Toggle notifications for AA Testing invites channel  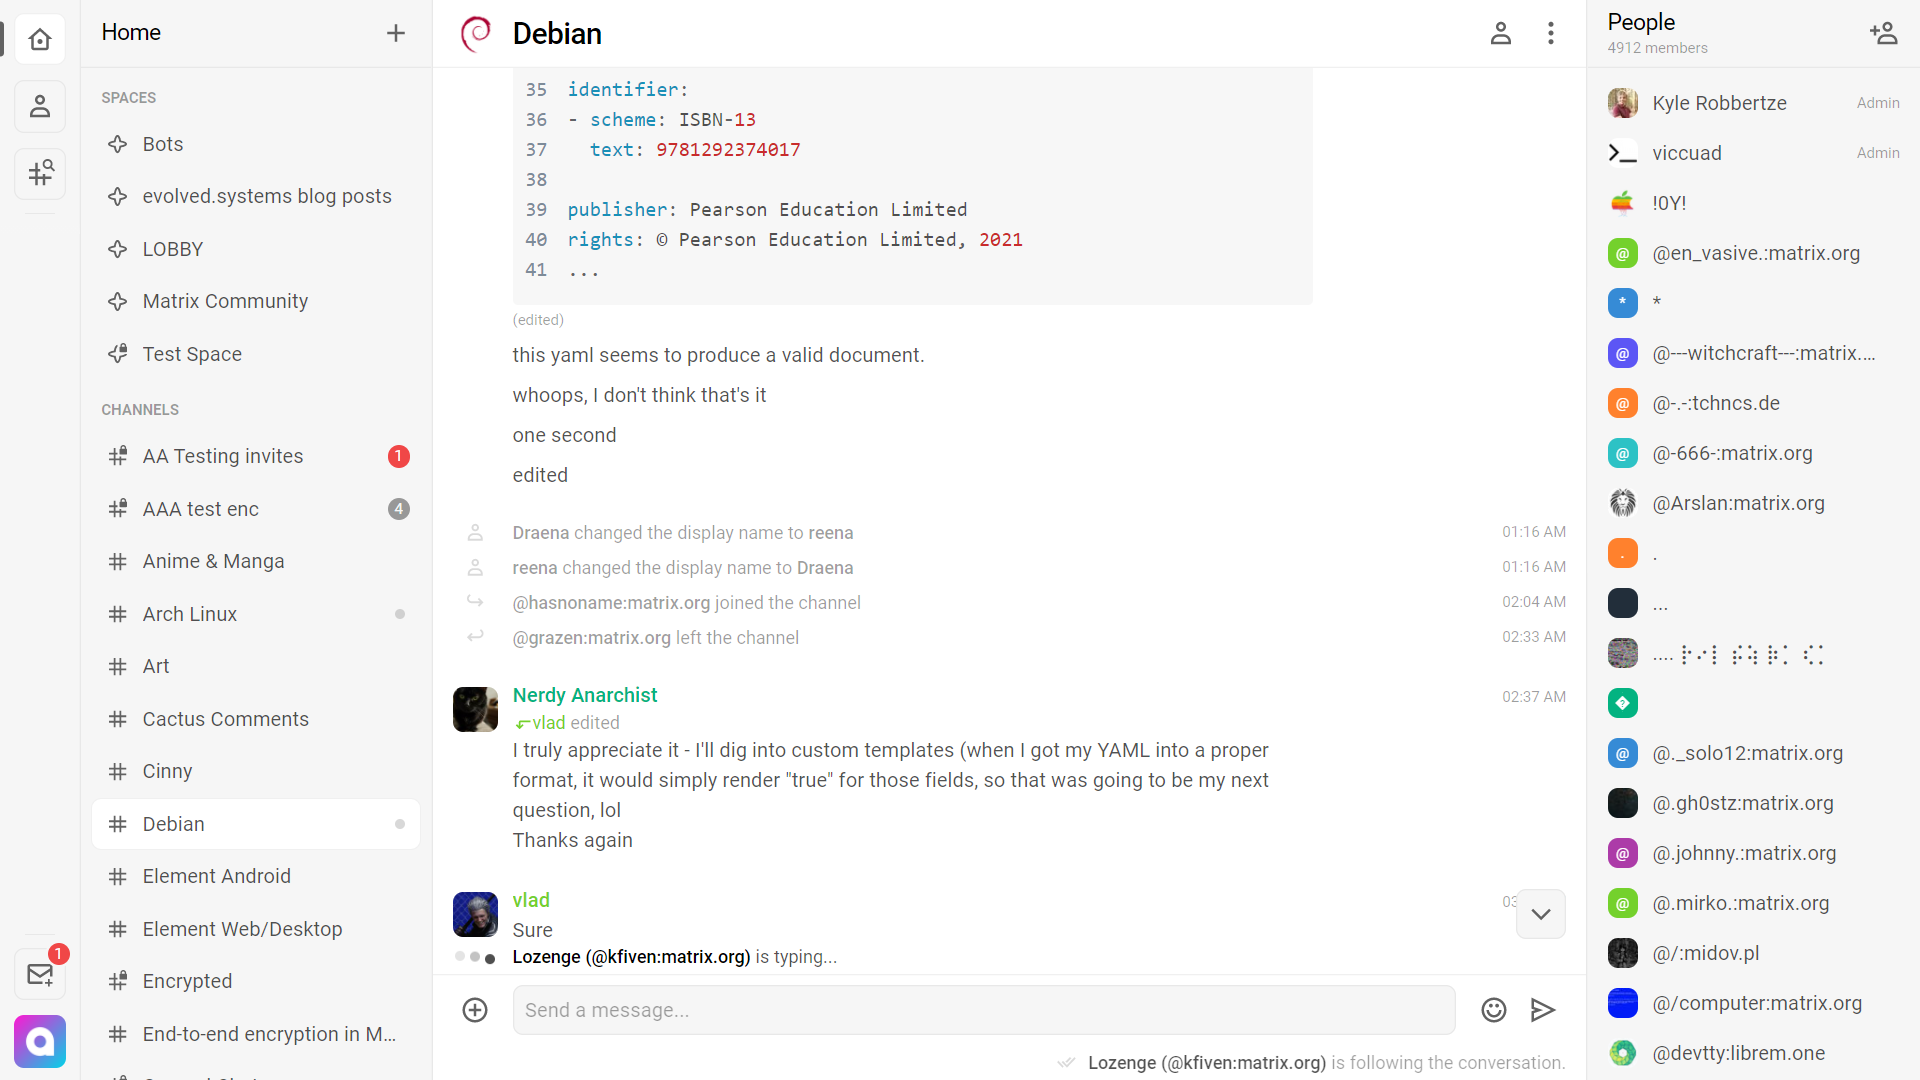pyautogui.click(x=398, y=455)
